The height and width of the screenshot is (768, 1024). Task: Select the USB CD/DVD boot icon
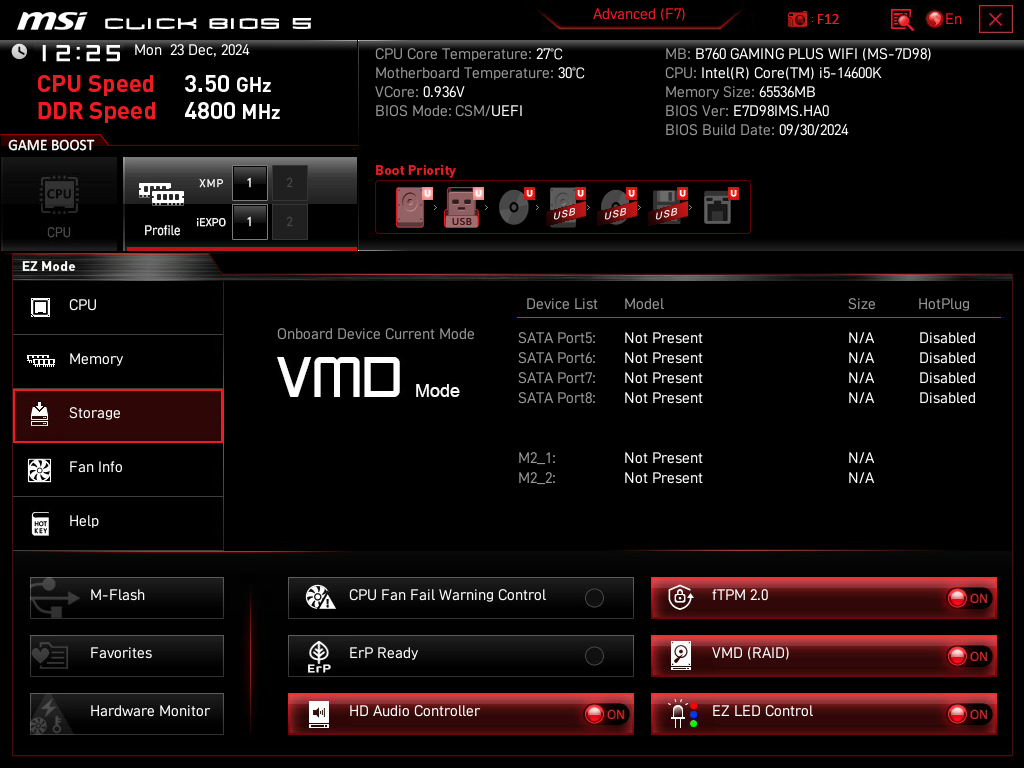pos(616,207)
